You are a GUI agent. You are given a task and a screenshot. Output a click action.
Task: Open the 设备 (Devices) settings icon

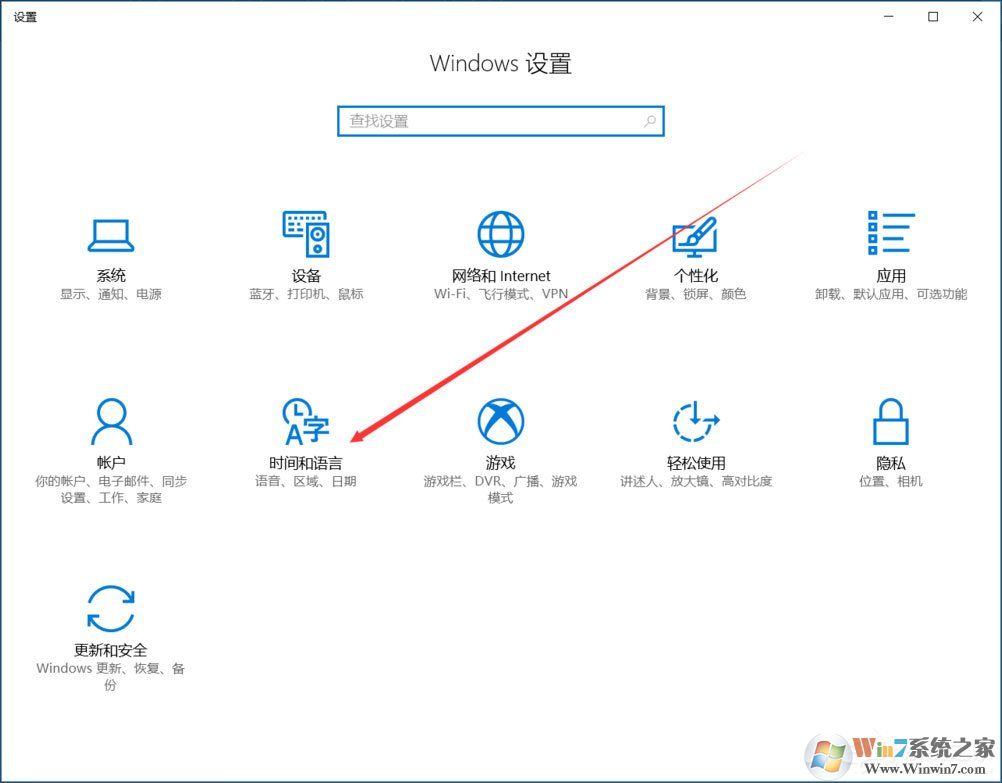tap(305, 234)
